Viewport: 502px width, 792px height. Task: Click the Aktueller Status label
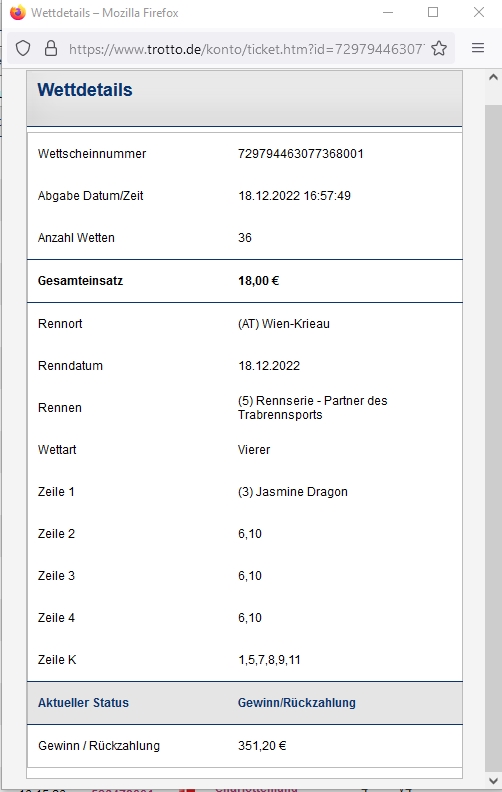click(83, 703)
